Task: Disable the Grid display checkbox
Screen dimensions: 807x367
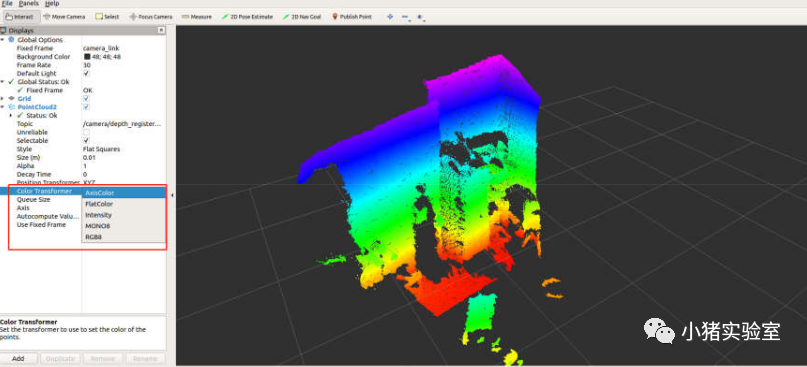Action: (x=86, y=98)
